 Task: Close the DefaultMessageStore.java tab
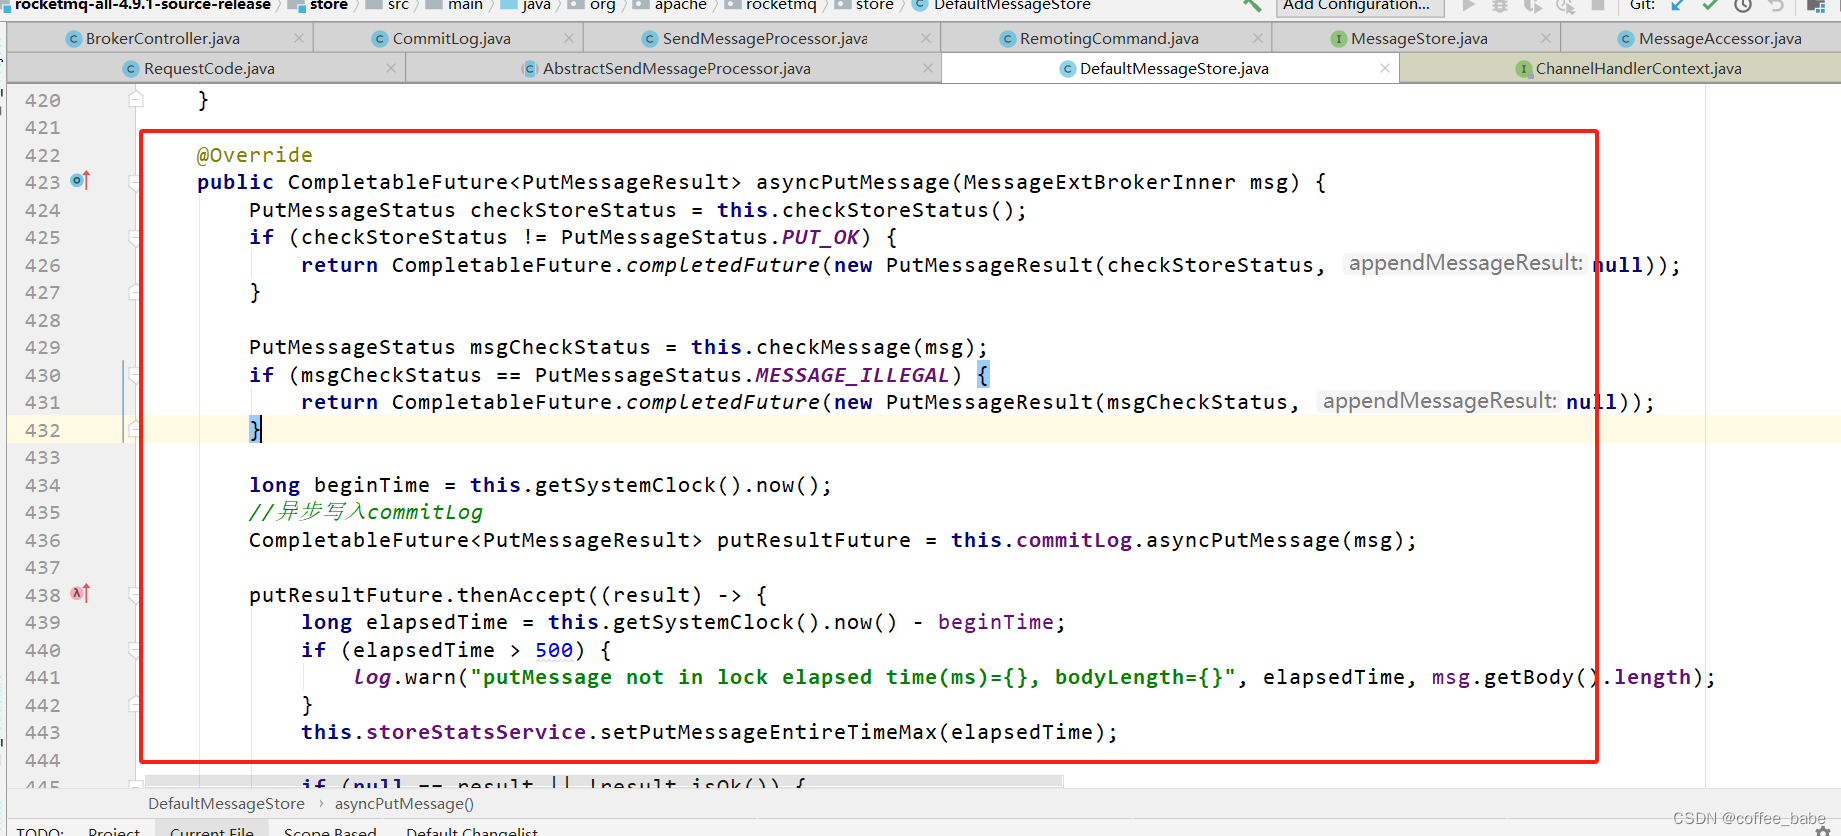point(1385,68)
